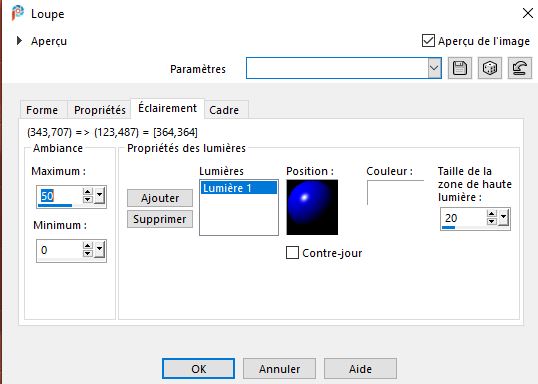This screenshot has width=538, height=384.
Task: Enable the Contre-jour checkbox
Action: [292, 253]
